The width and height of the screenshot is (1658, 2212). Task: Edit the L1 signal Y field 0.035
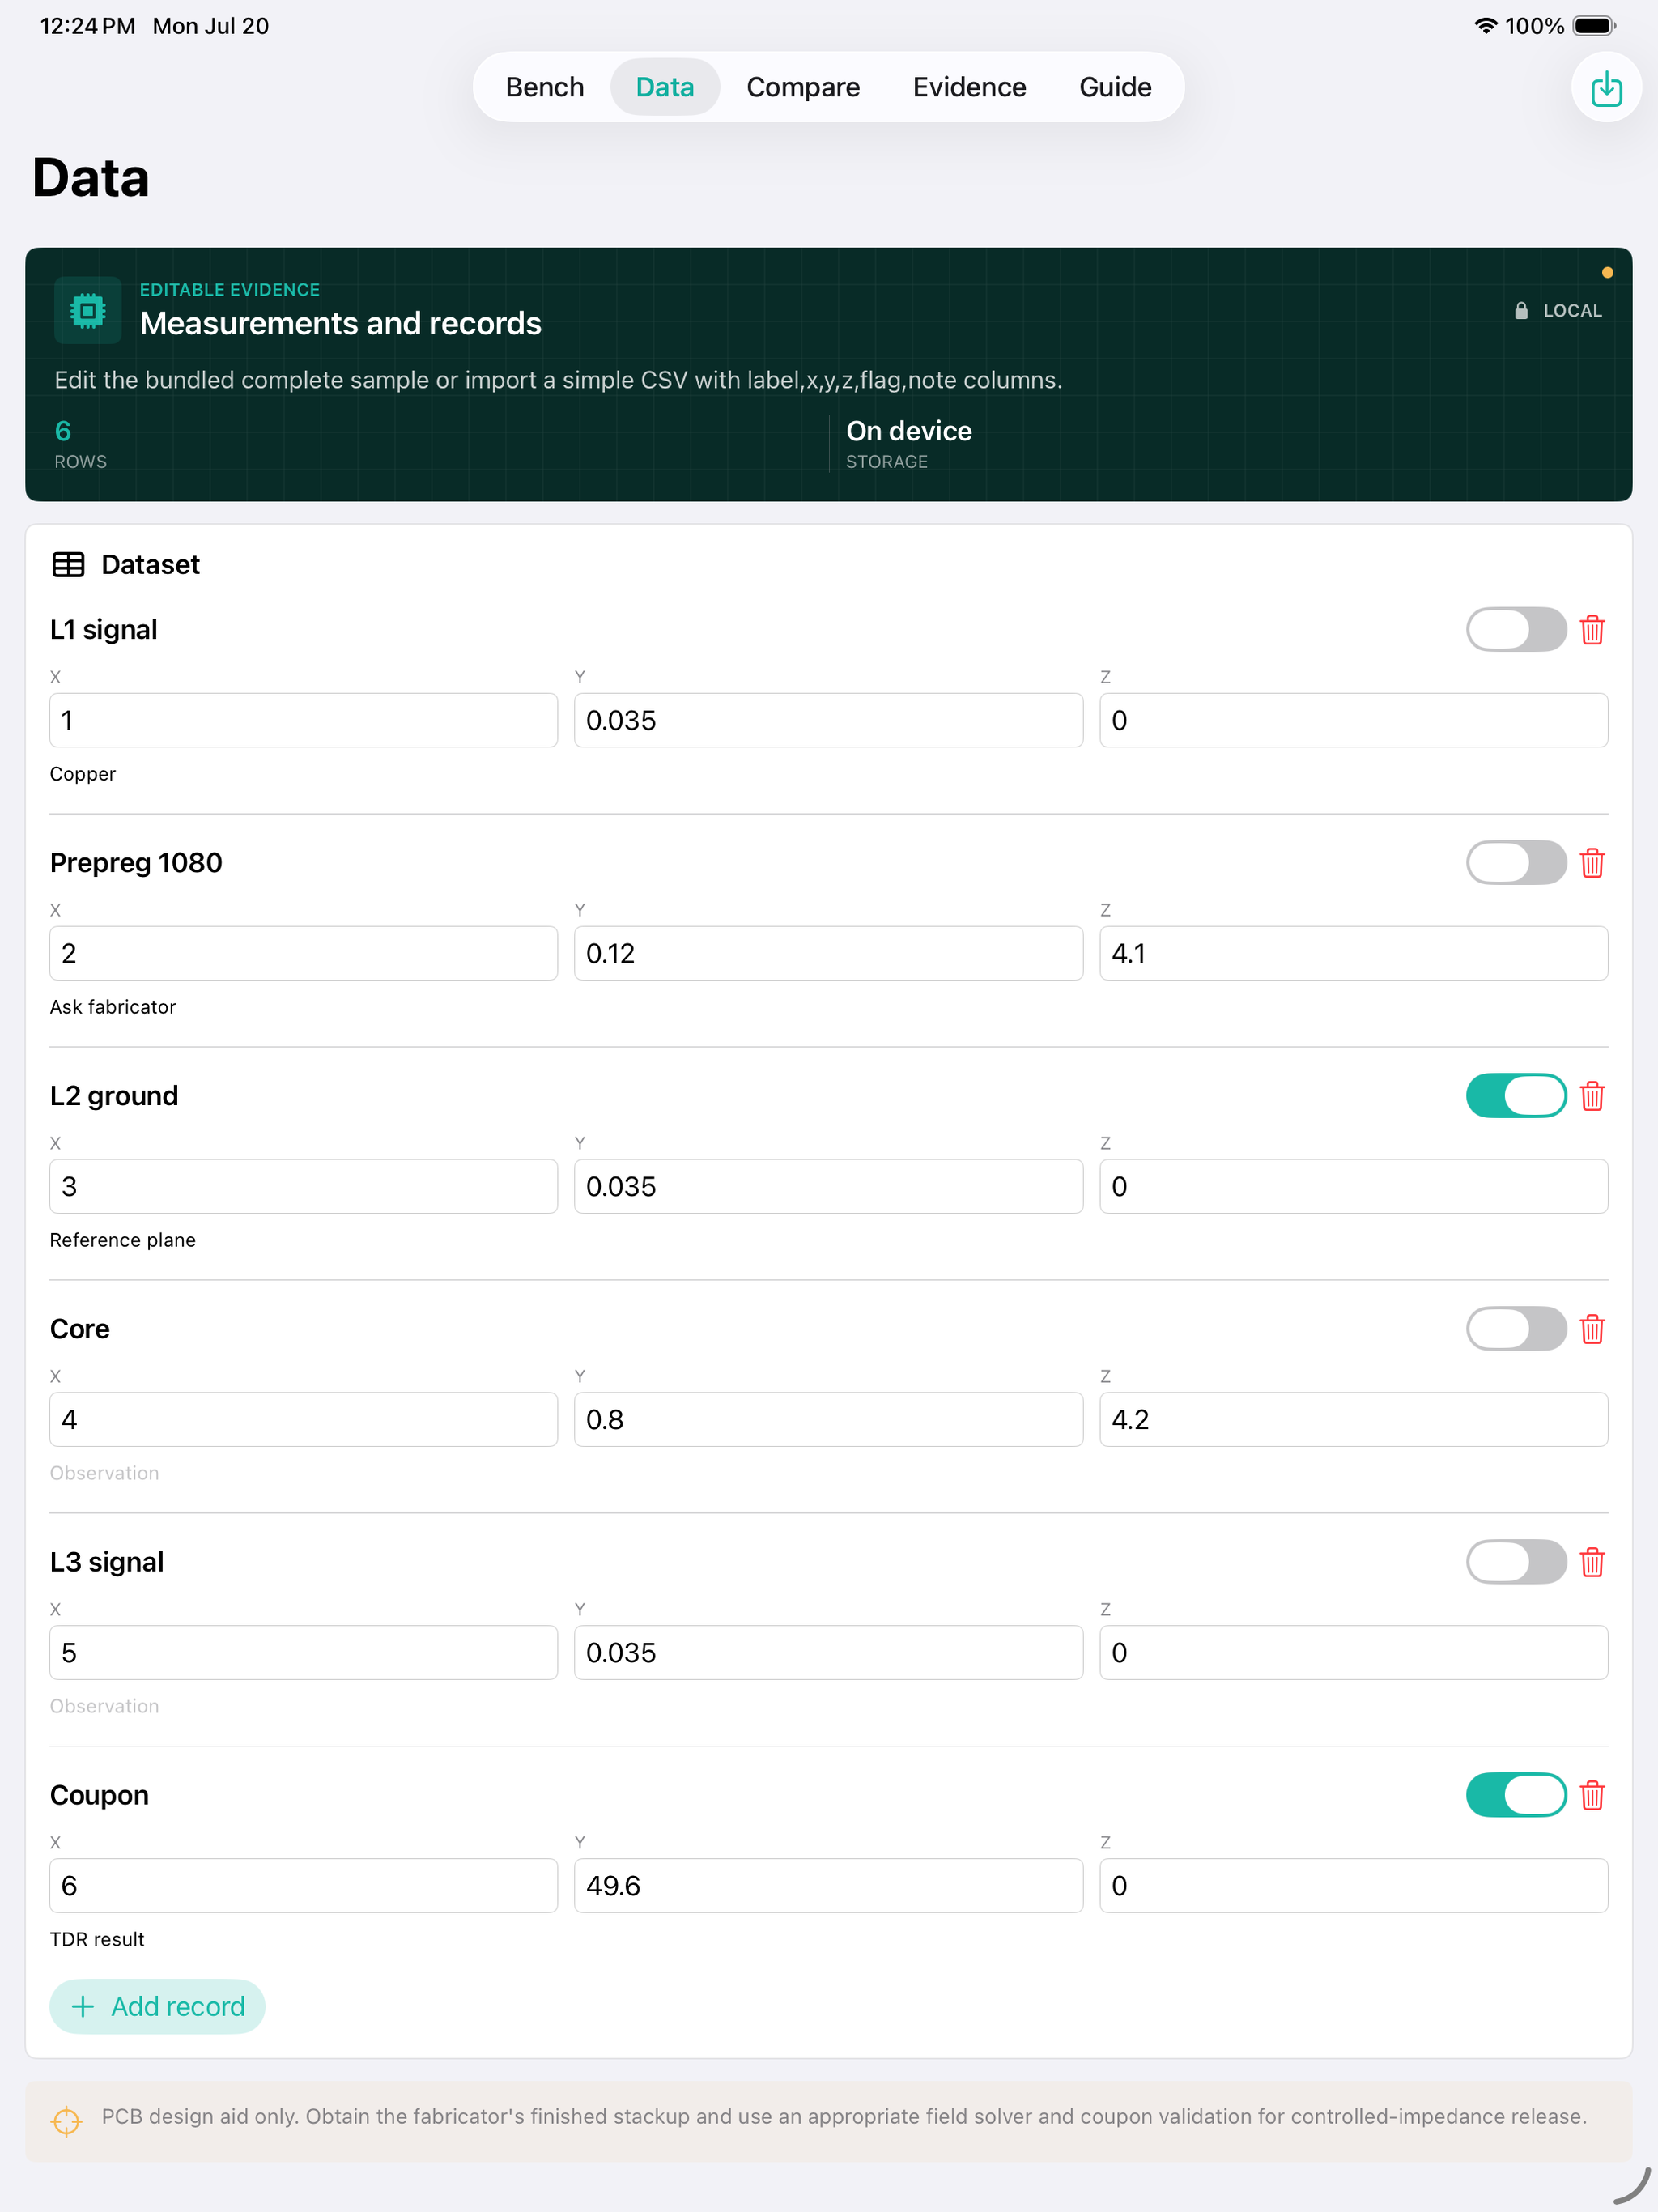point(828,721)
